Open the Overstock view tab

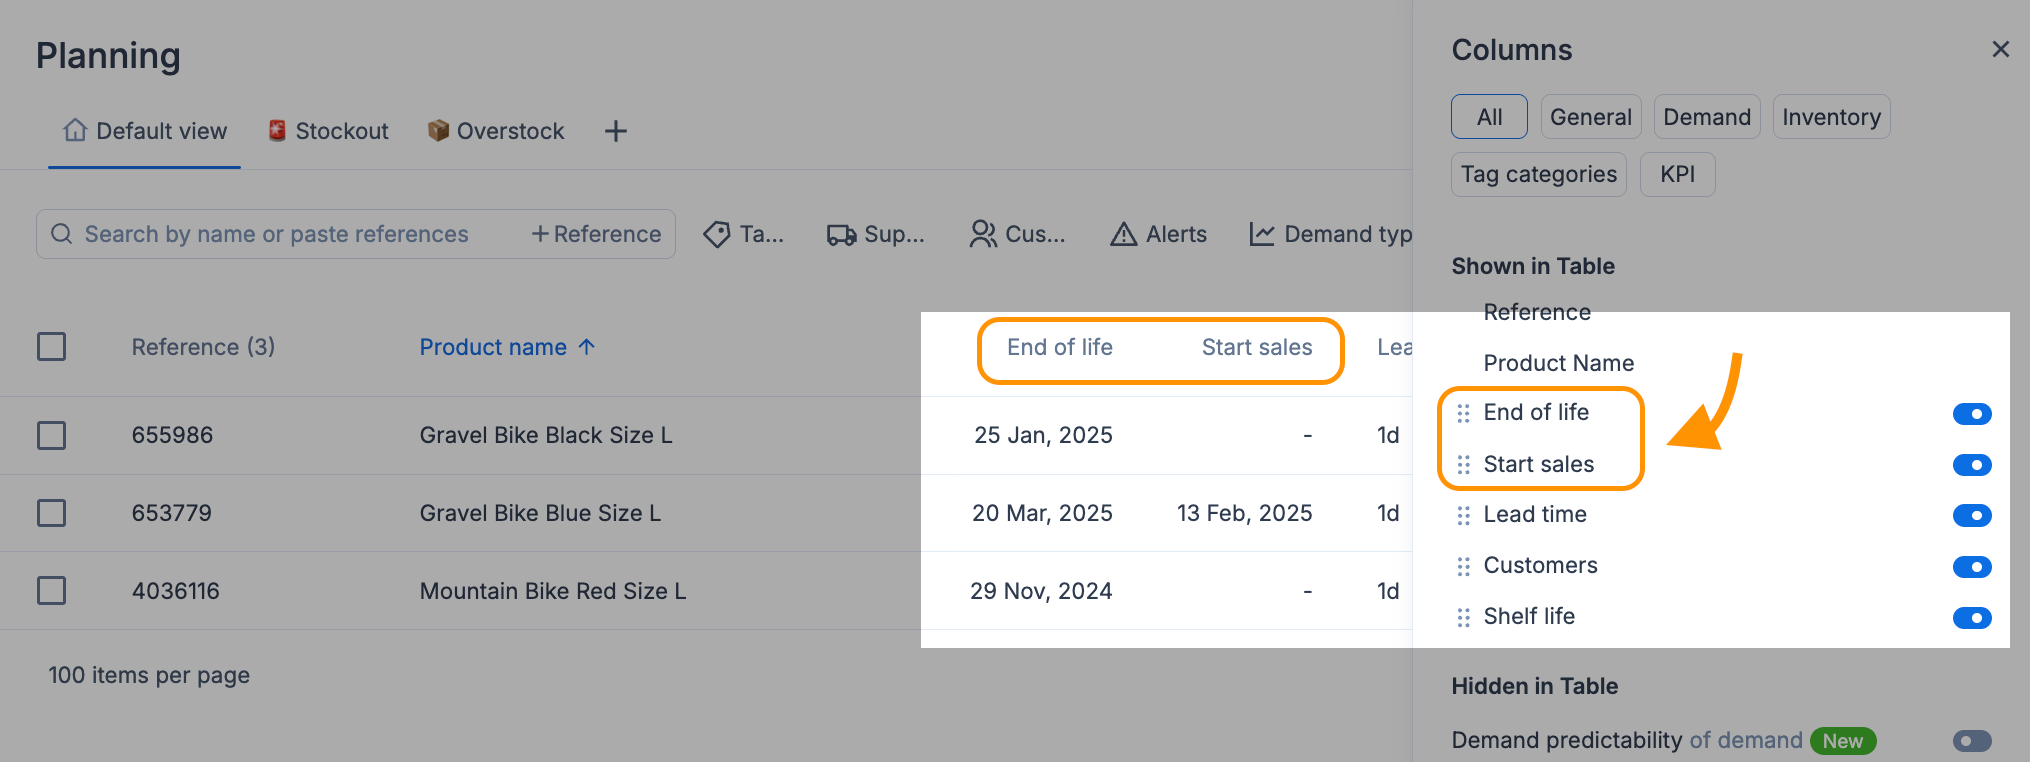click(496, 131)
